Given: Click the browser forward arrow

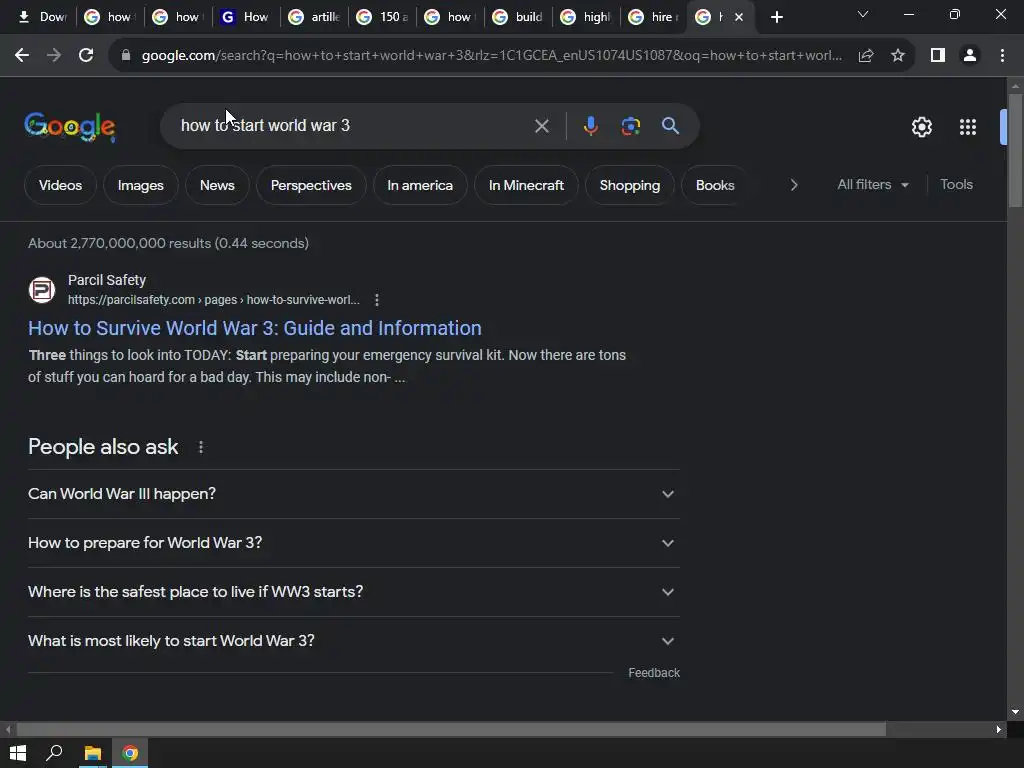Looking at the screenshot, I should 54,56.
